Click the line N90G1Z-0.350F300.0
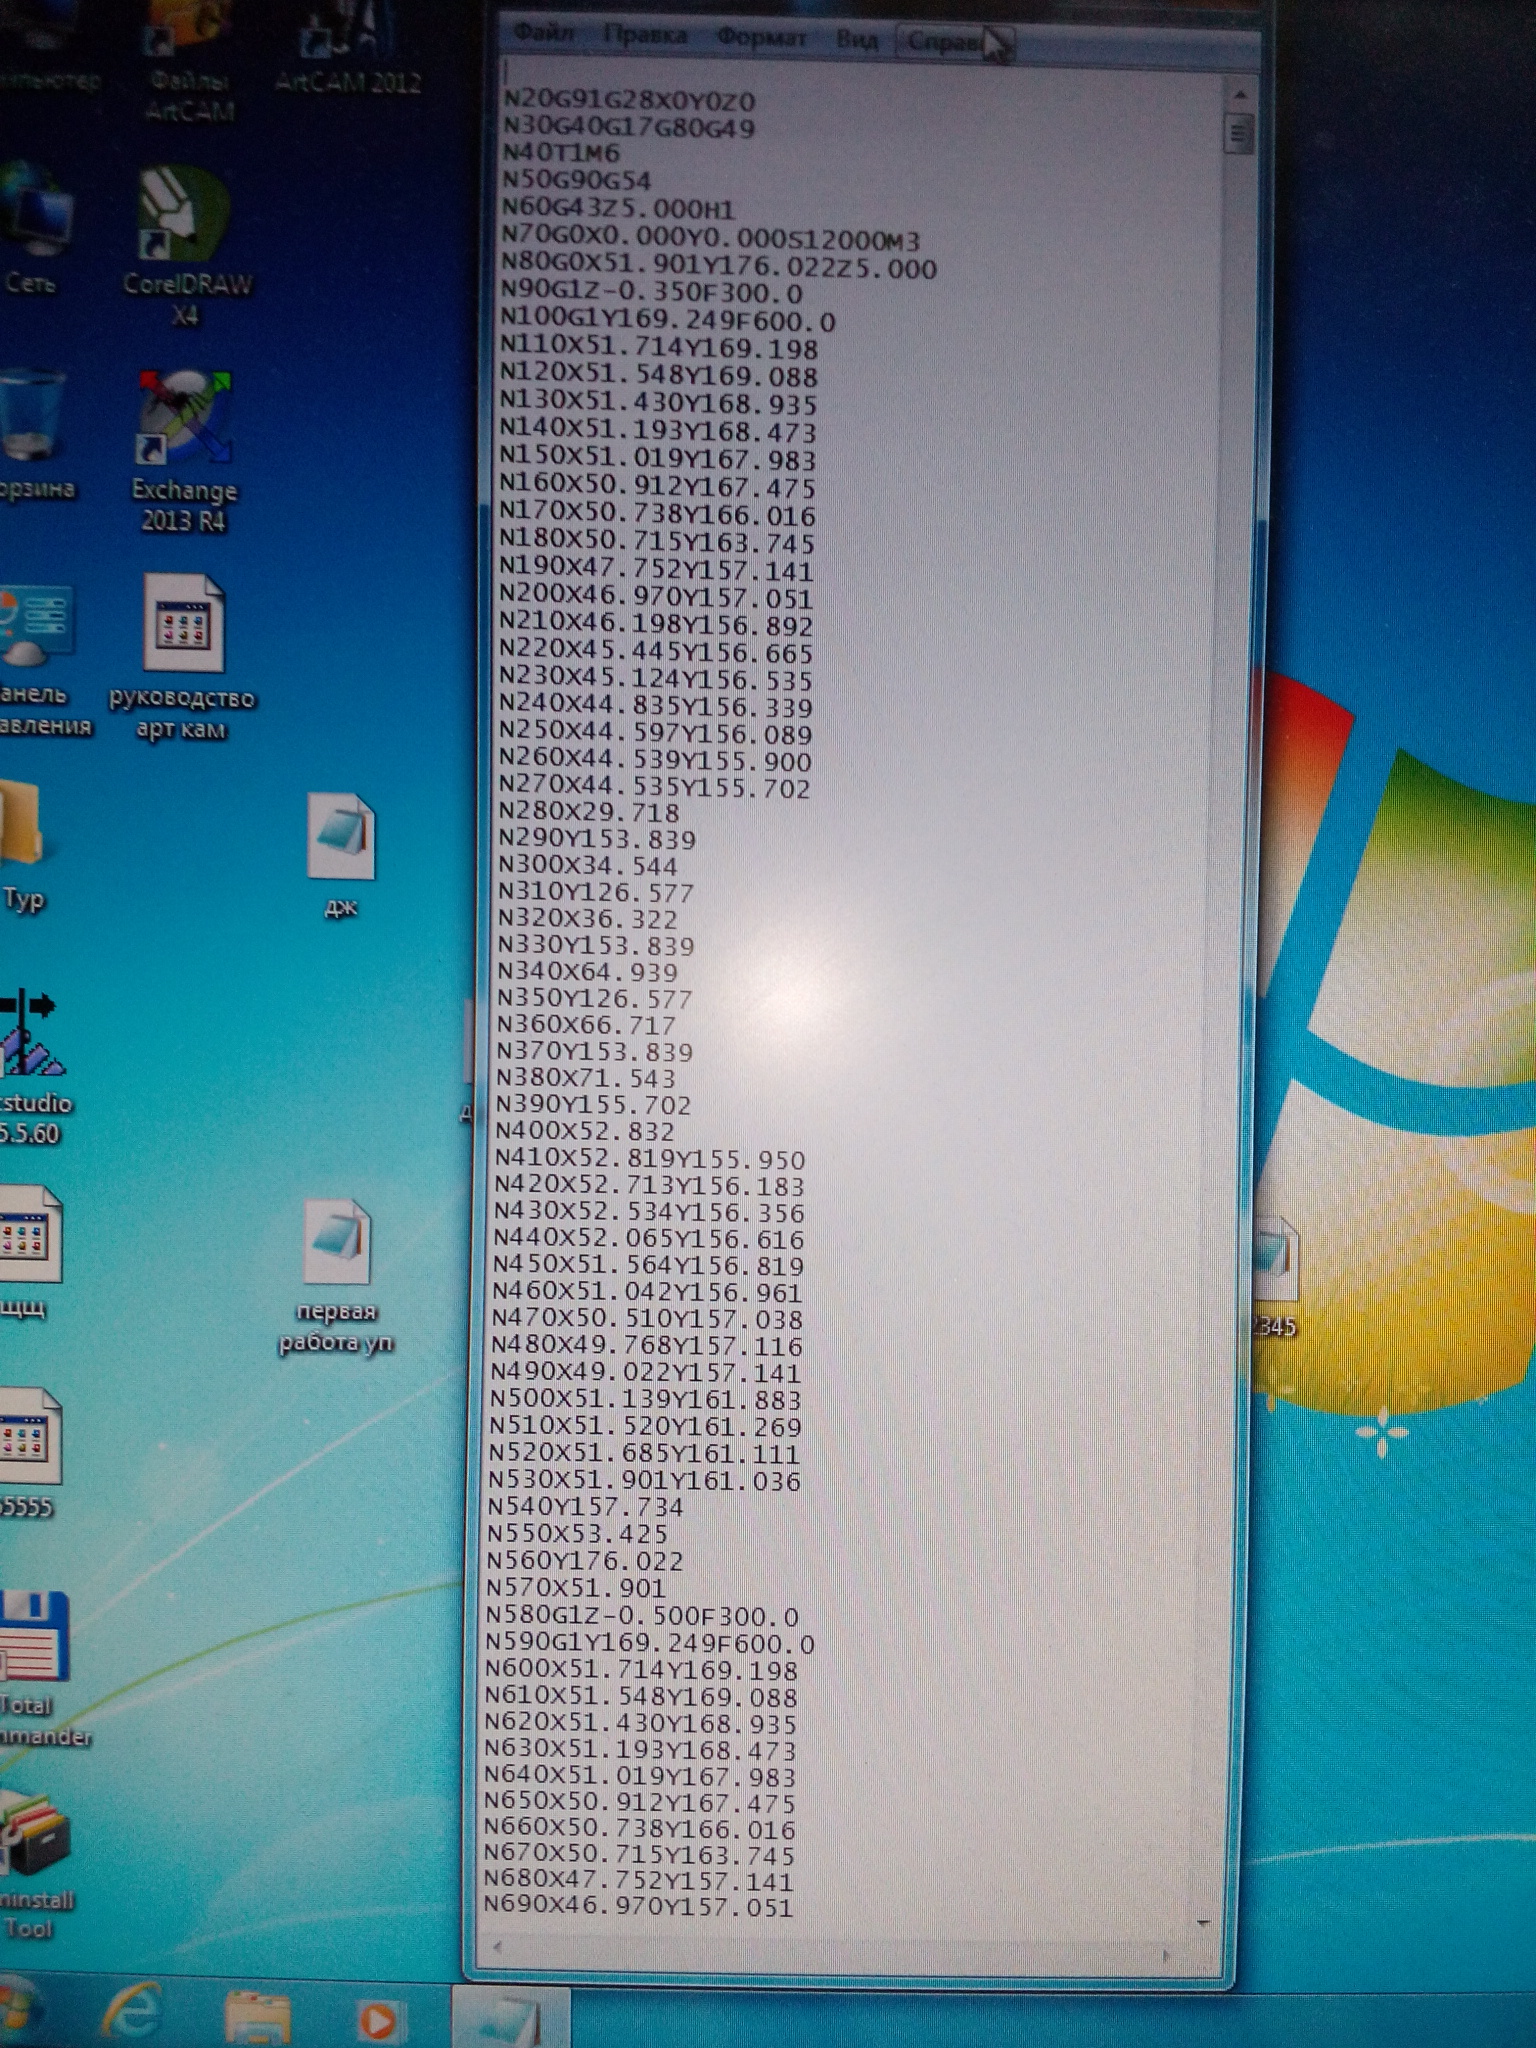Screen dimensions: 1536x2048 [651, 293]
